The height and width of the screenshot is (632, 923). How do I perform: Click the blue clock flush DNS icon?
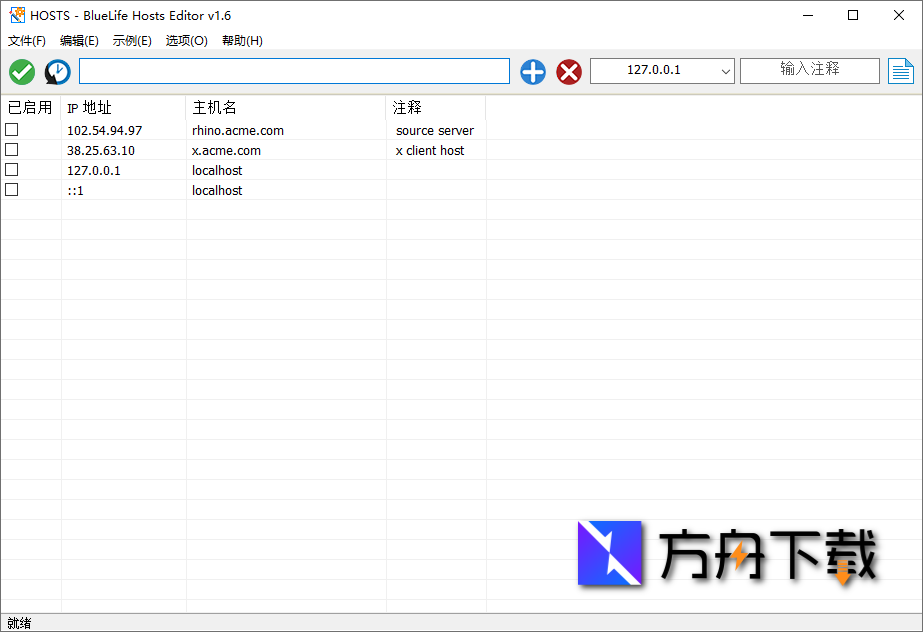[57, 71]
